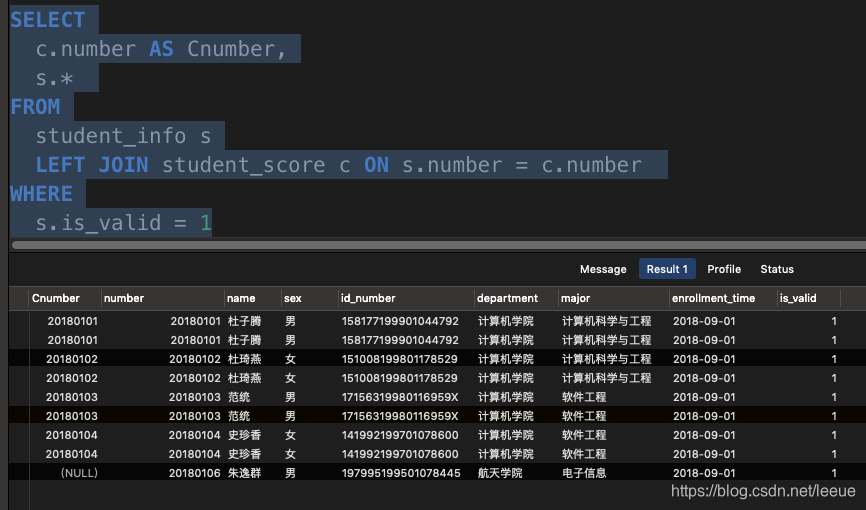
Task: Click the LEFT JOIN keywords in query
Action: 92,165
